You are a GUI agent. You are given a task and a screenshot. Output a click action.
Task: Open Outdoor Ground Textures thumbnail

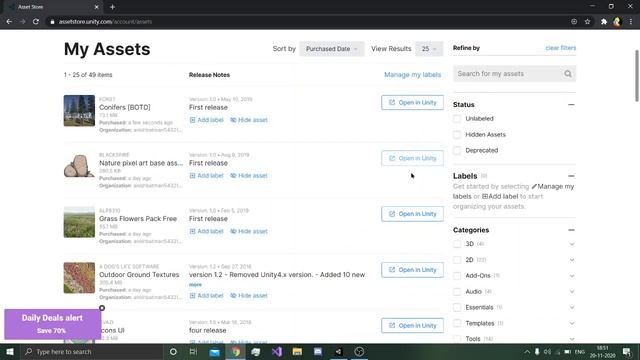[79, 278]
